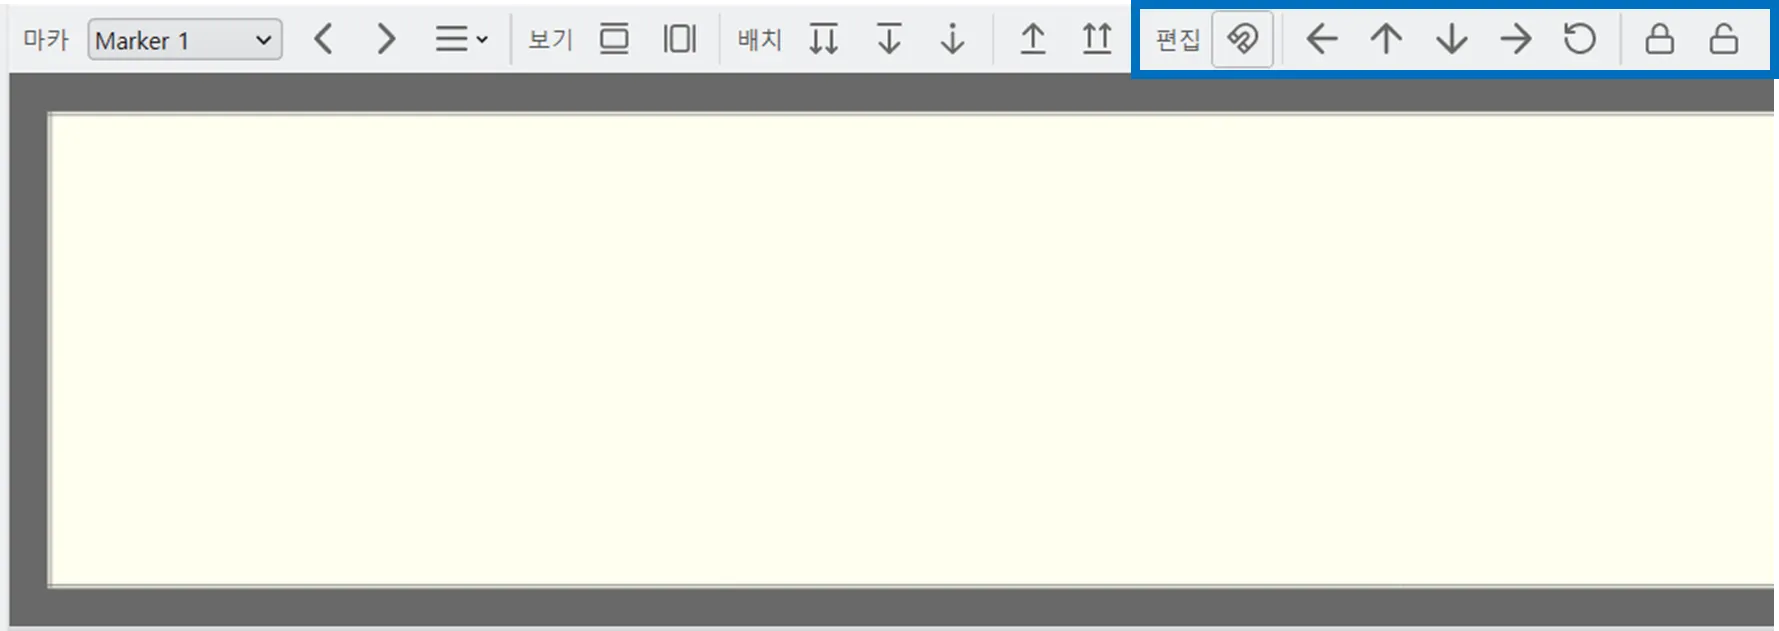This screenshot has width=1779, height=631.
Task: Open the marker list menu
Action: tap(461, 40)
